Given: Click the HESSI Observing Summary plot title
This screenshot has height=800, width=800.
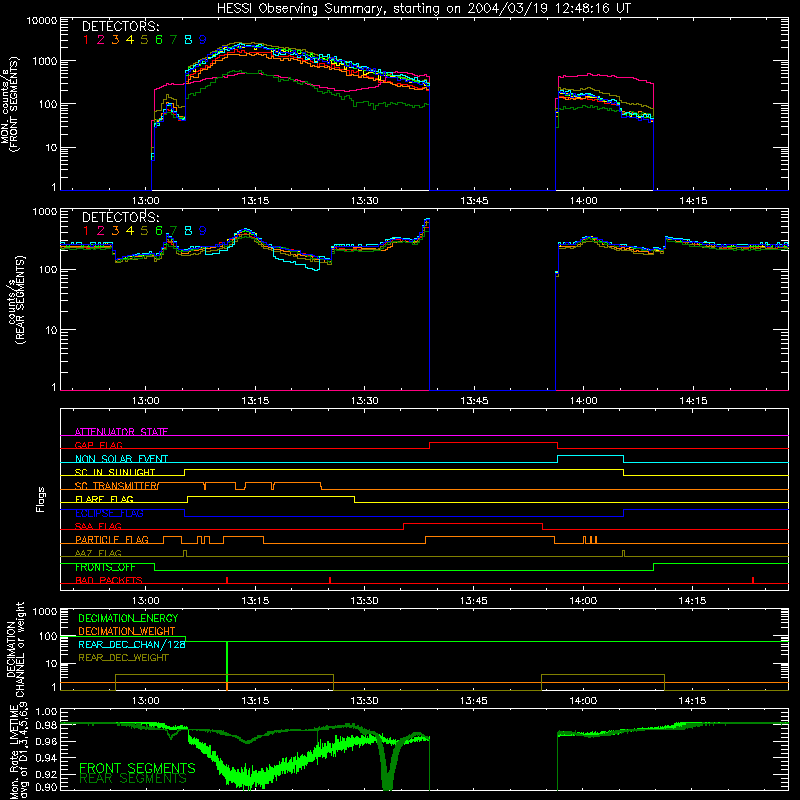Looking at the screenshot, I should coord(424,9).
